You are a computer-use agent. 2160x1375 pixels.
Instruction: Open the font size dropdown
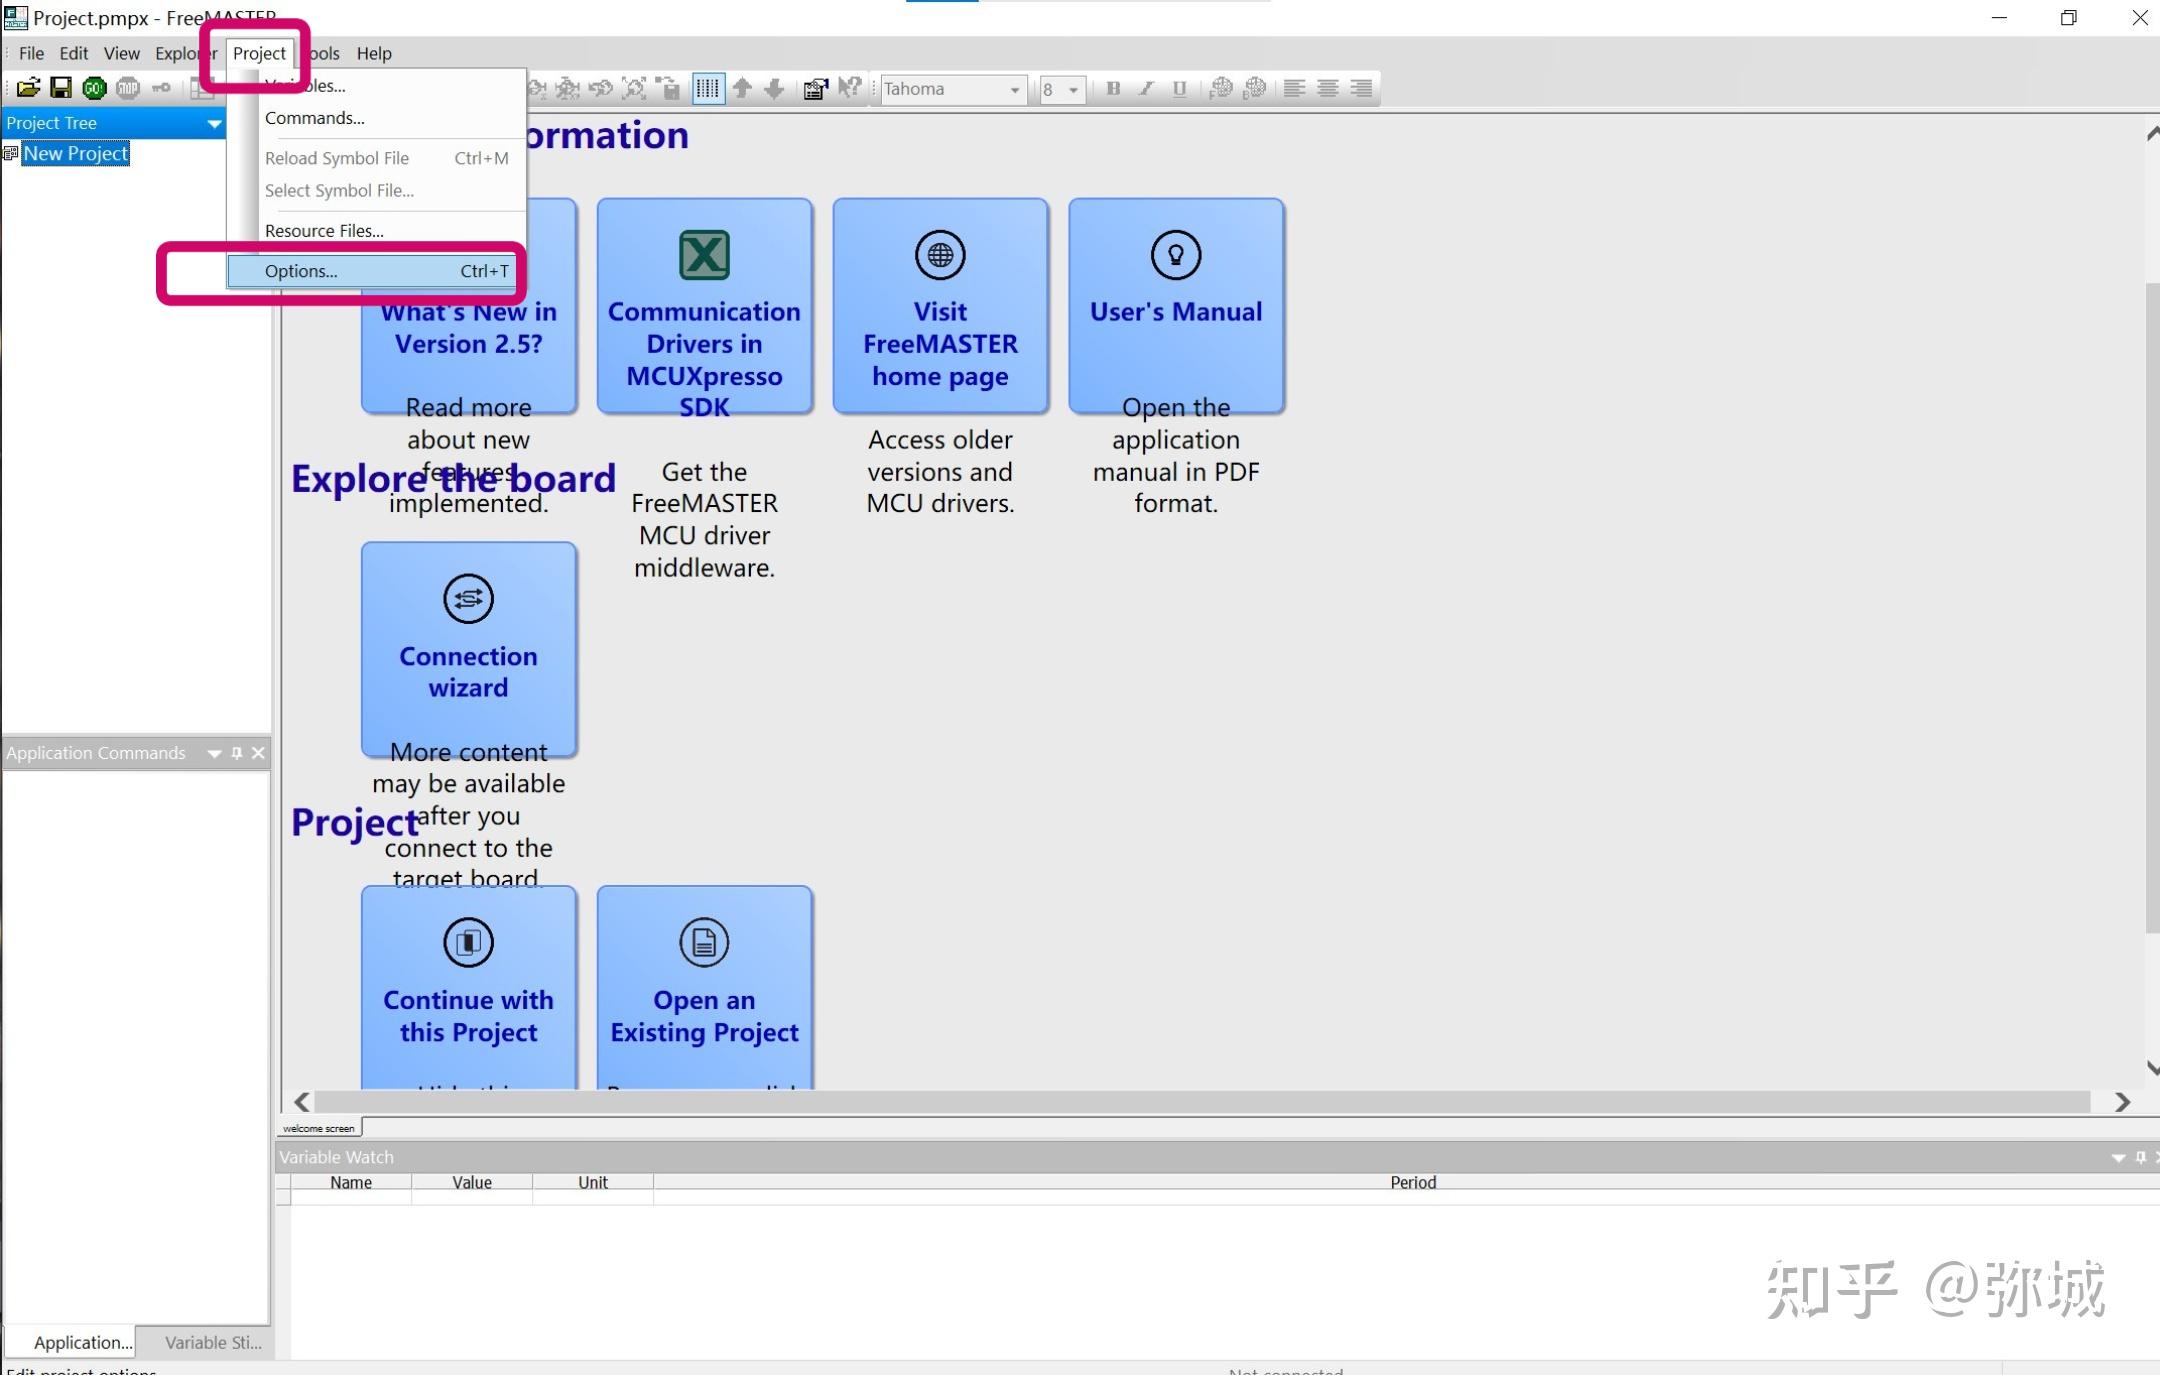pos(1062,89)
